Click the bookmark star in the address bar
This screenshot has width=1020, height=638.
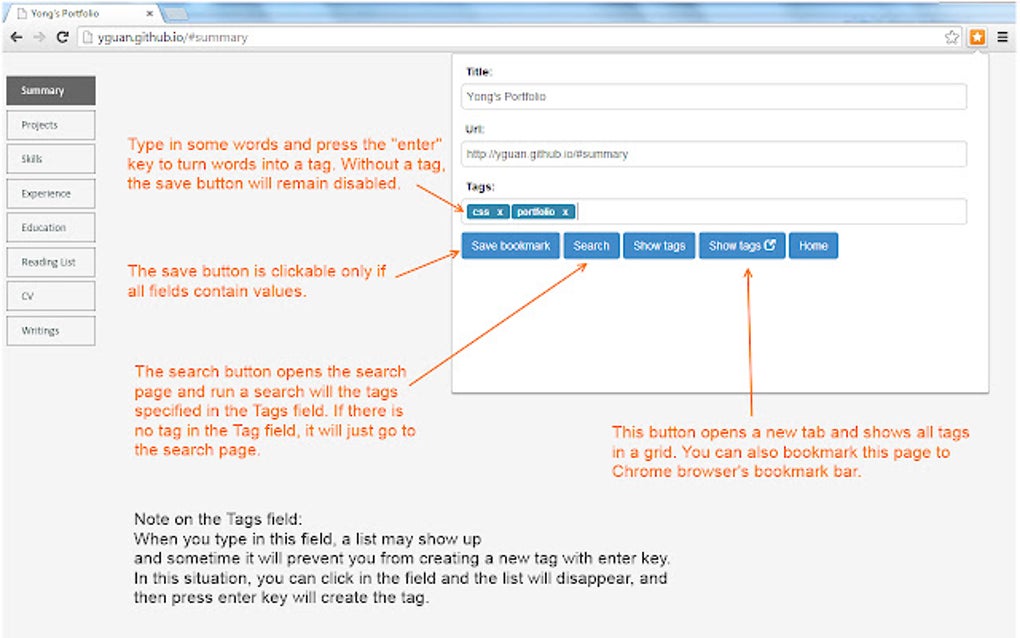pos(952,36)
